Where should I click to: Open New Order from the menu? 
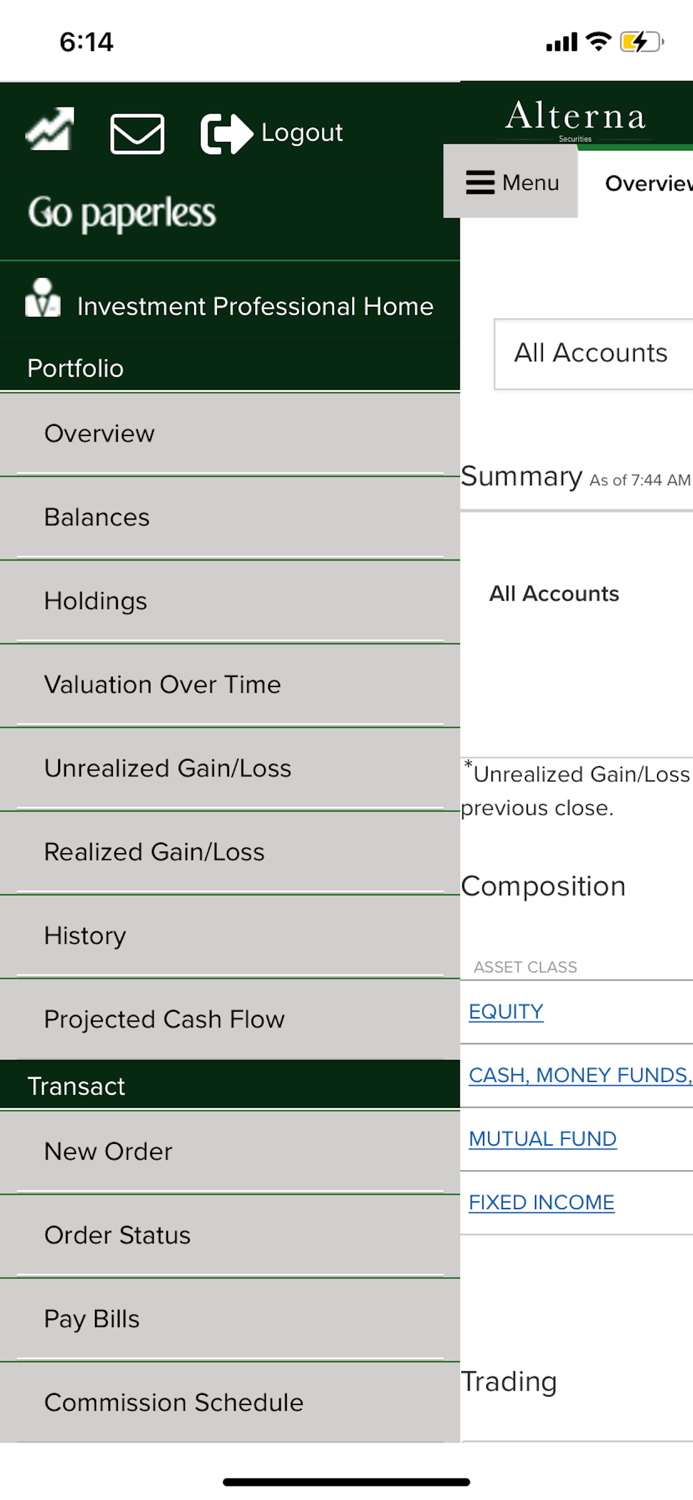pos(108,1151)
